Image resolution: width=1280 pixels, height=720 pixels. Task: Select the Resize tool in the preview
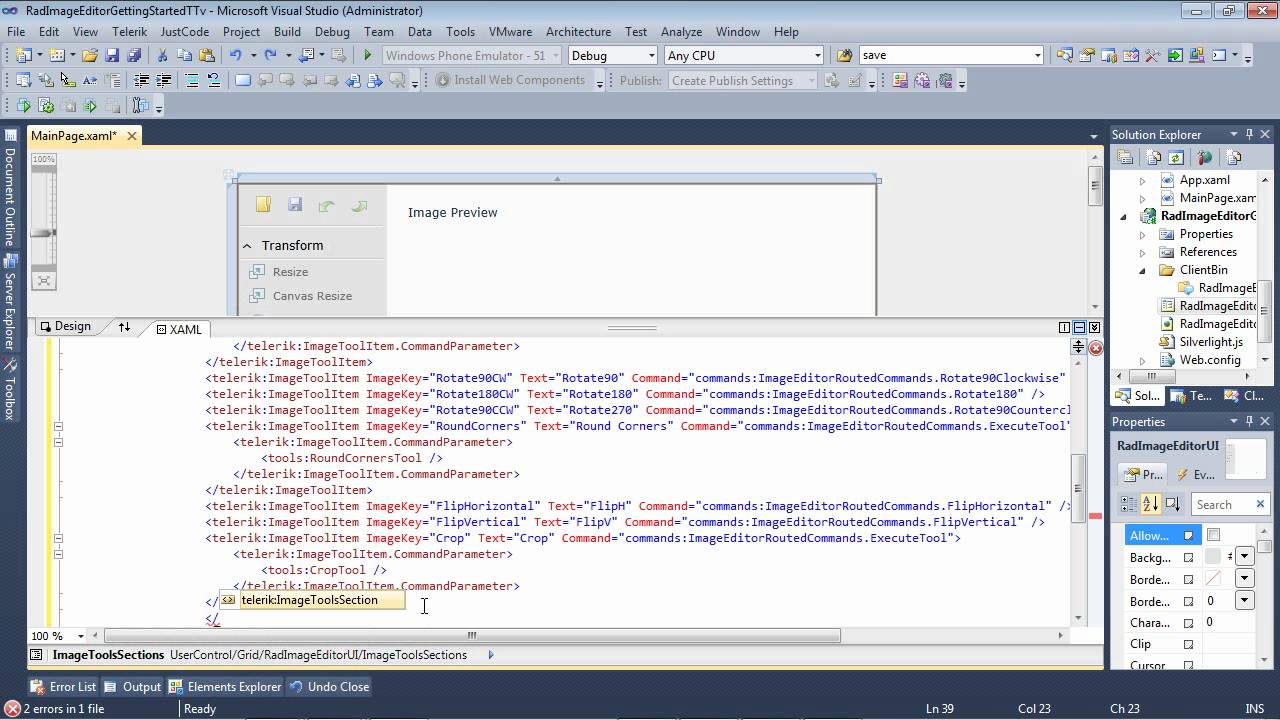(x=279, y=272)
